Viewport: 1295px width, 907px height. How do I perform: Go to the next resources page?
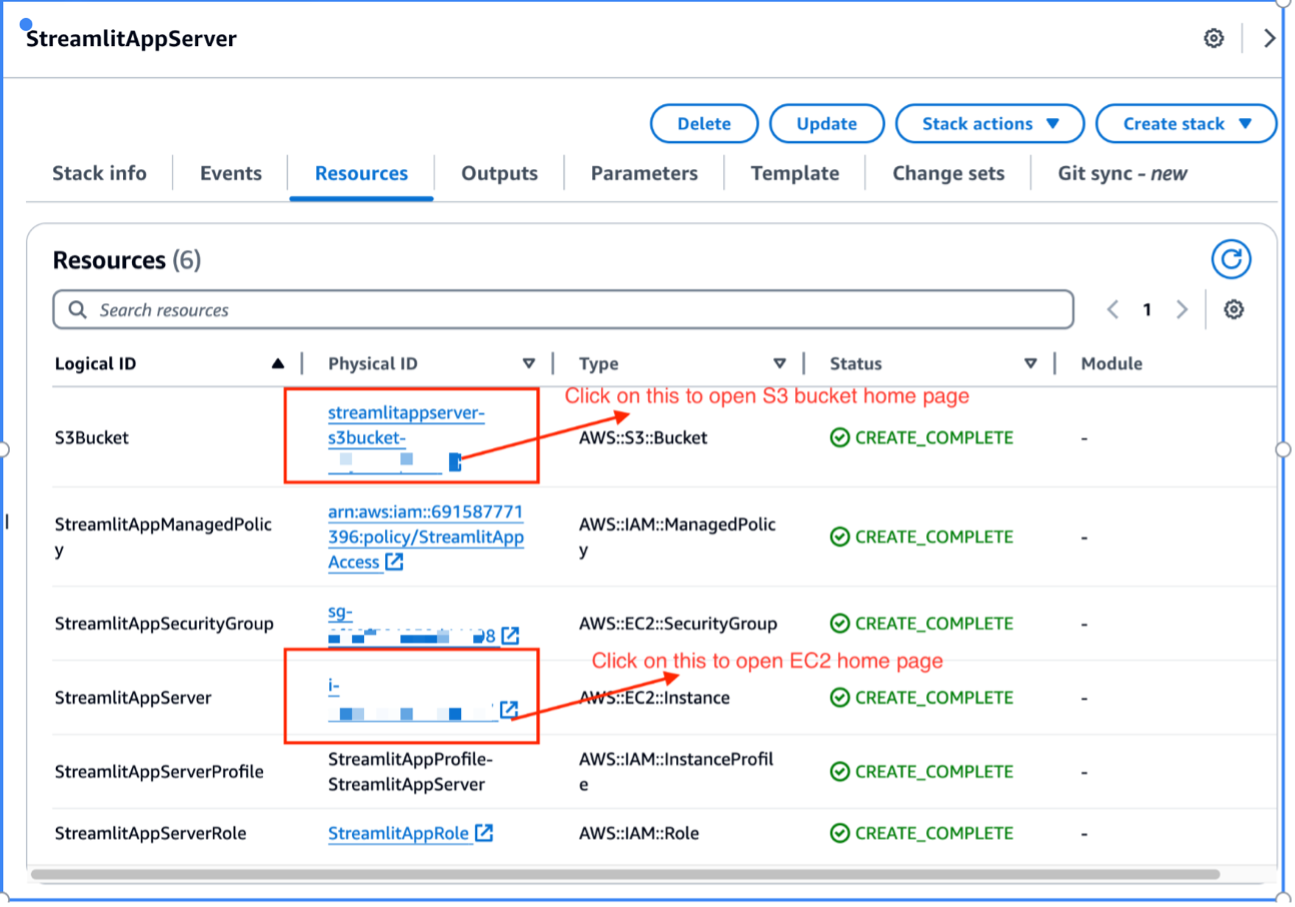(x=1182, y=310)
